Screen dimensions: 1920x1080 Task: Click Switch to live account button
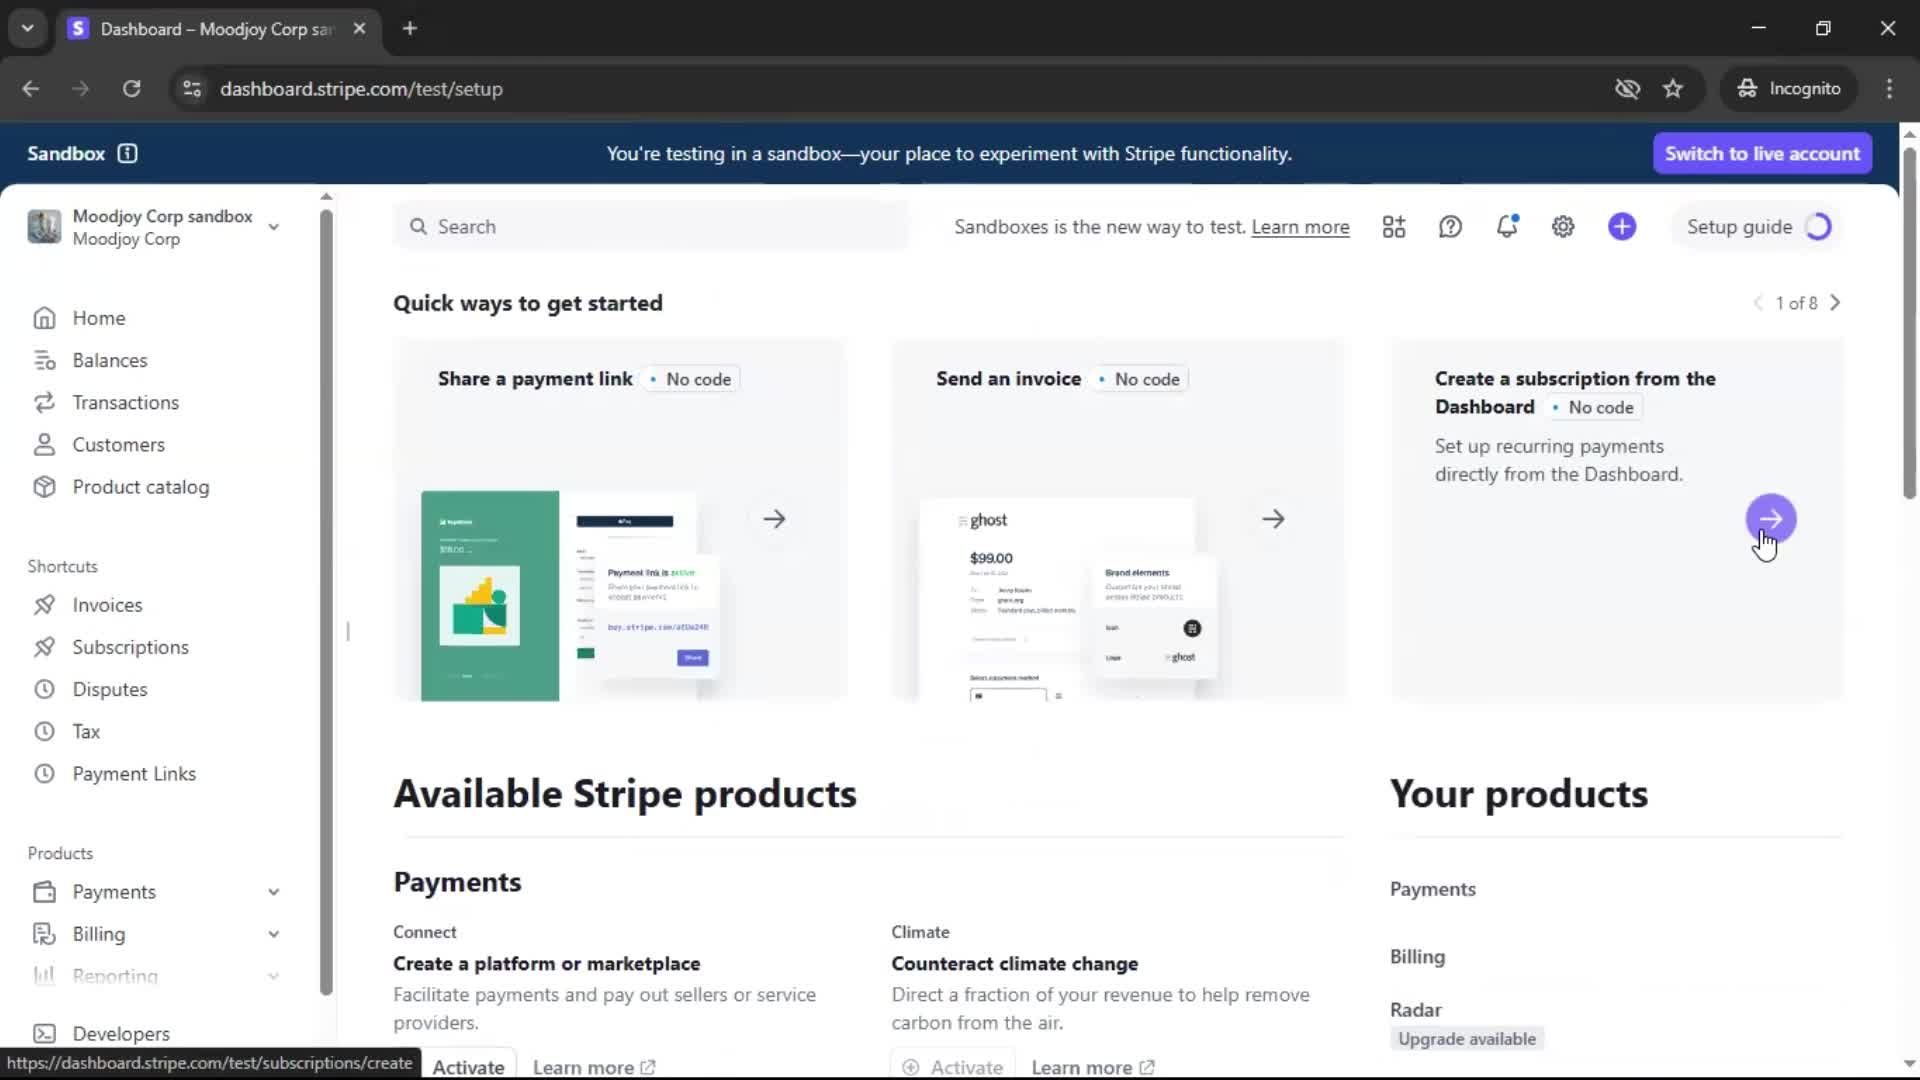pos(1762,153)
